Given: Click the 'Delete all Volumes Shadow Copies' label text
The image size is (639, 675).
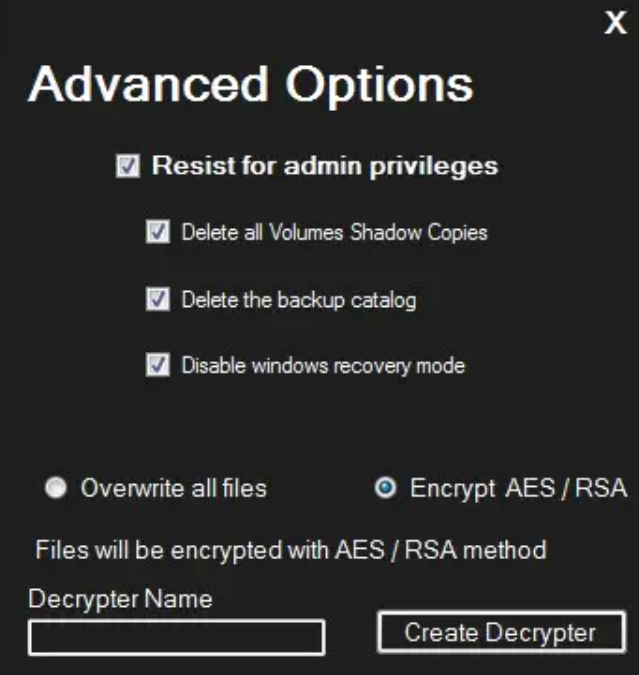Looking at the screenshot, I should coord(334,233).
